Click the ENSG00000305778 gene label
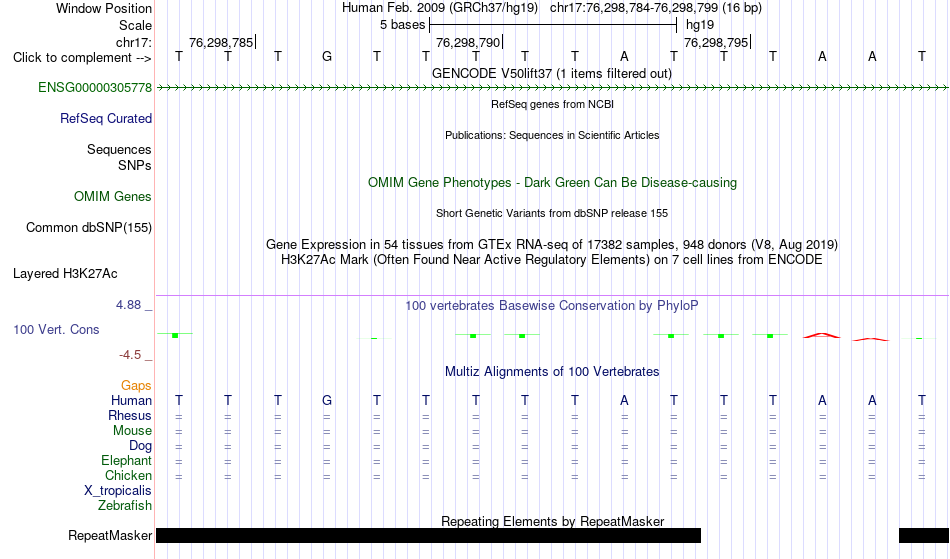 coord(95,88)
